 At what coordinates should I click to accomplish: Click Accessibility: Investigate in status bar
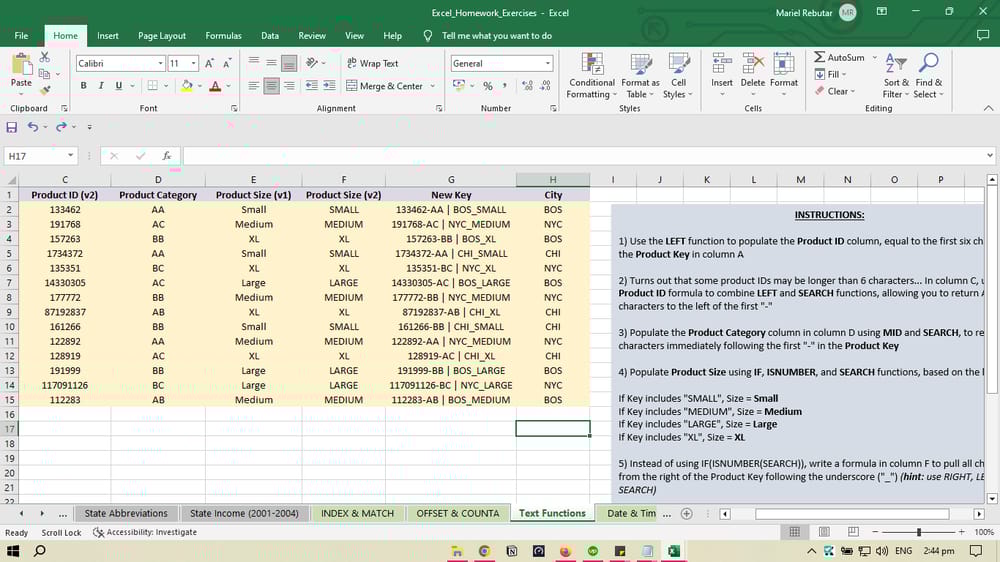point(145,532)
